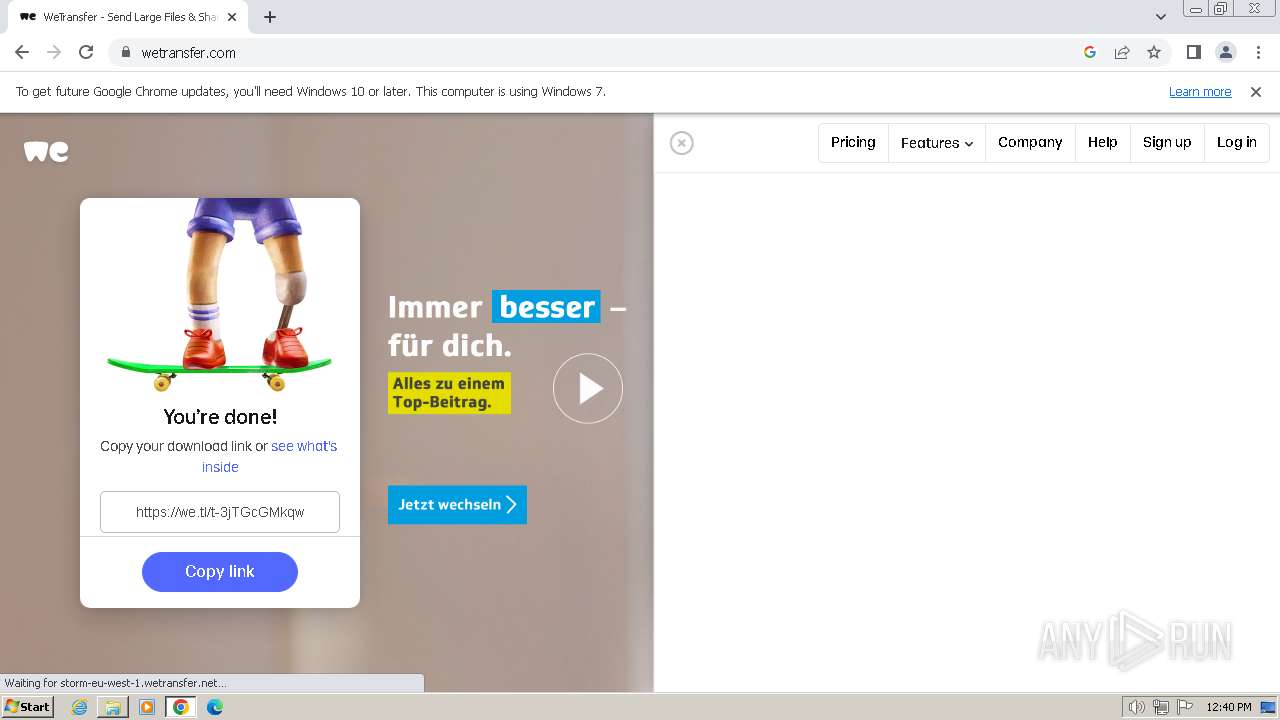Image resolution: width=1280 pixels, height=720 pixels.
Task: Click the Copy link button
Action: tap(220, 572)
